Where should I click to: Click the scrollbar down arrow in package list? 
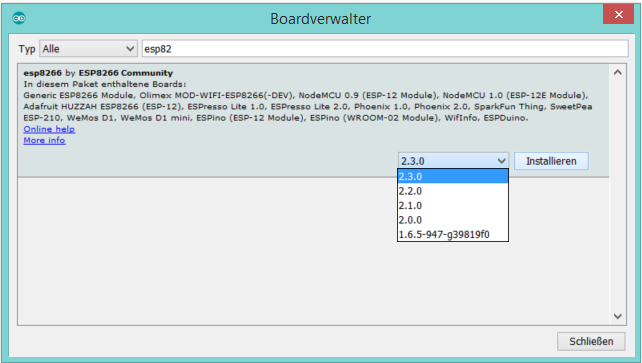click(x=617, y=316)
